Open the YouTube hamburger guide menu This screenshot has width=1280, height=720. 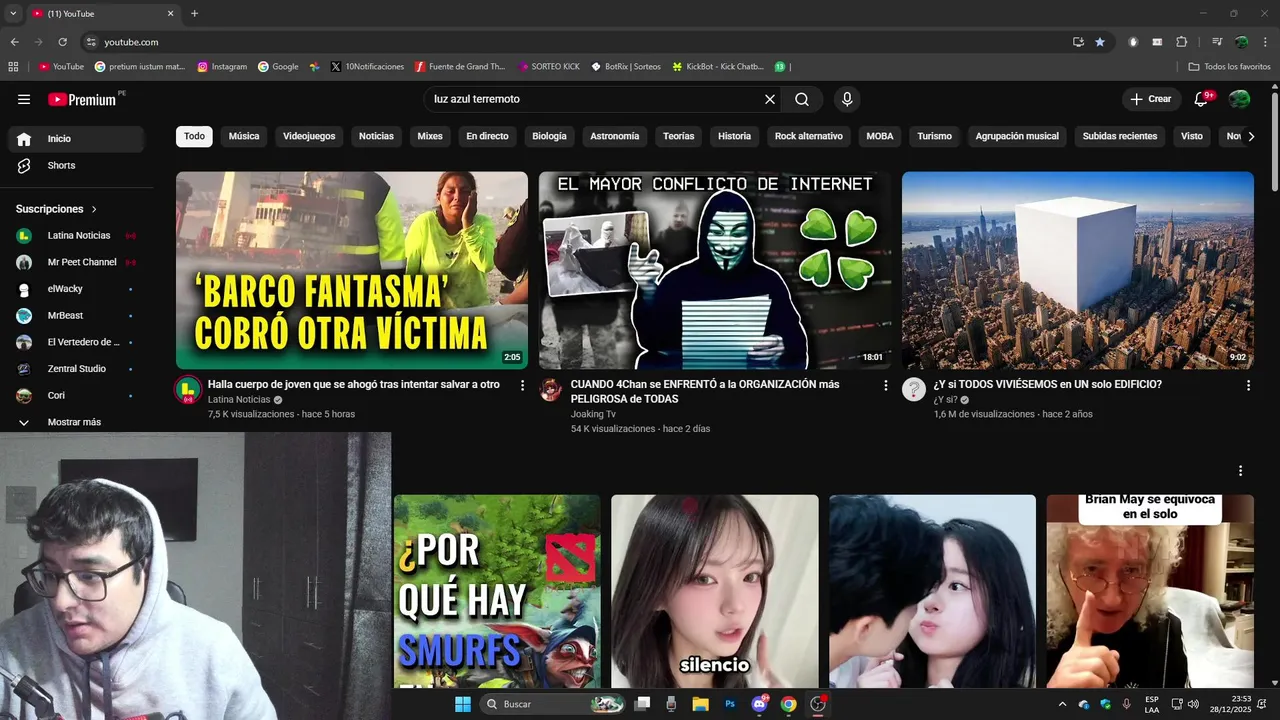[24, 99]
